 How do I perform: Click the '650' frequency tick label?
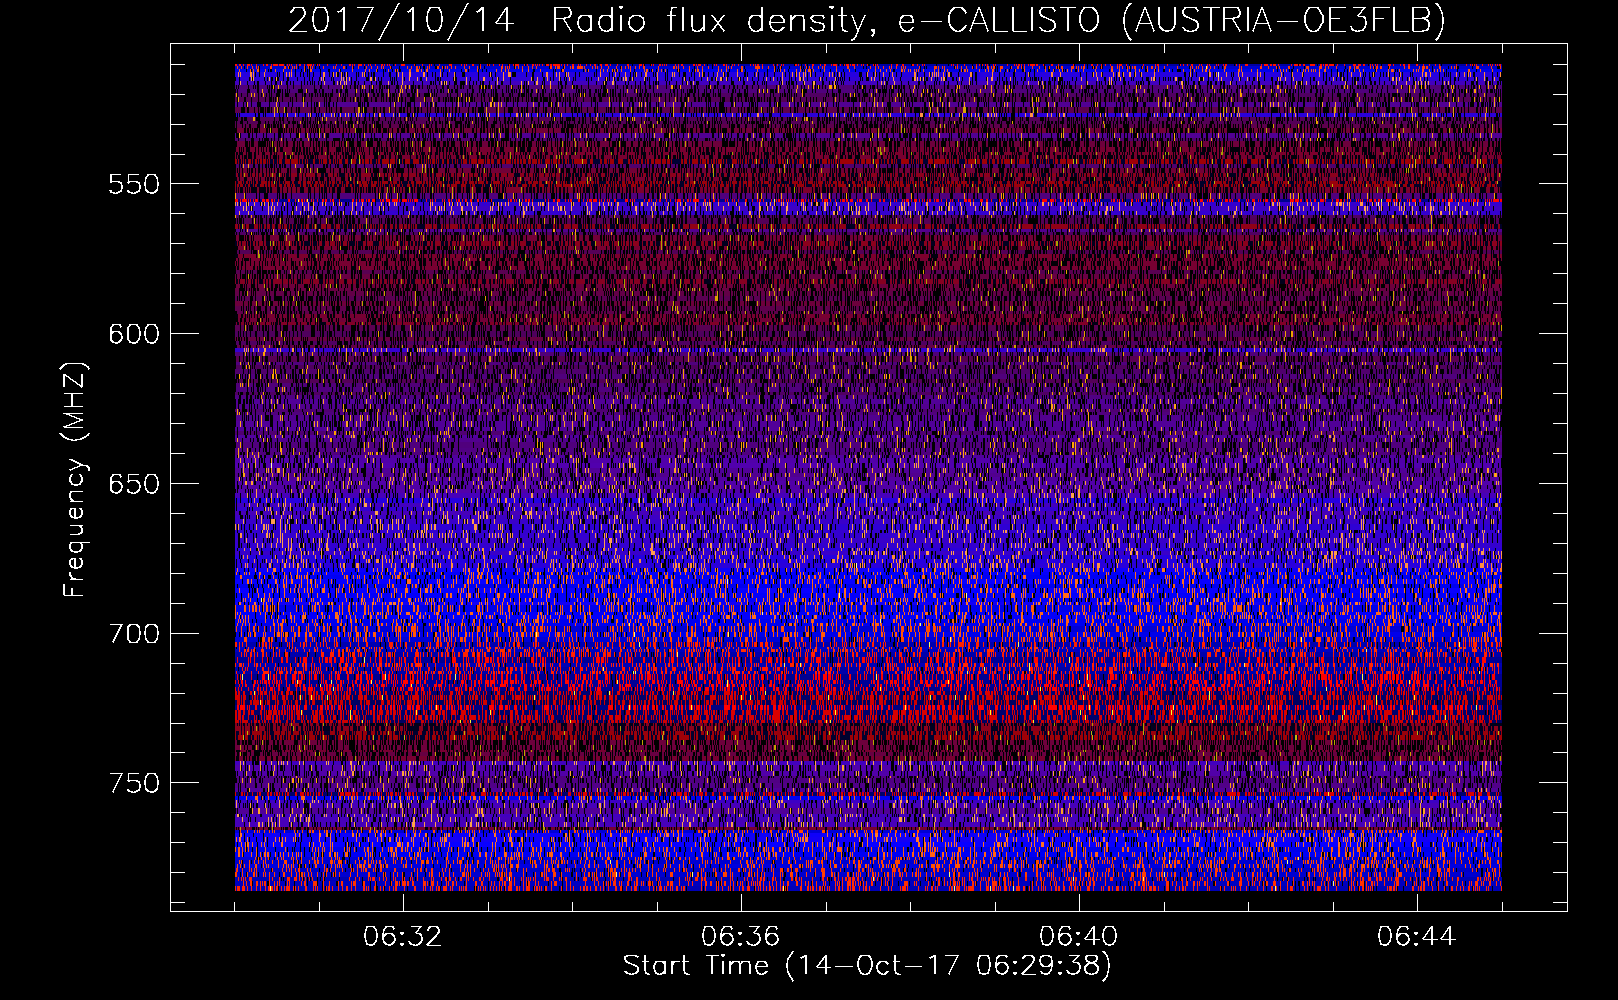(134, 484)
